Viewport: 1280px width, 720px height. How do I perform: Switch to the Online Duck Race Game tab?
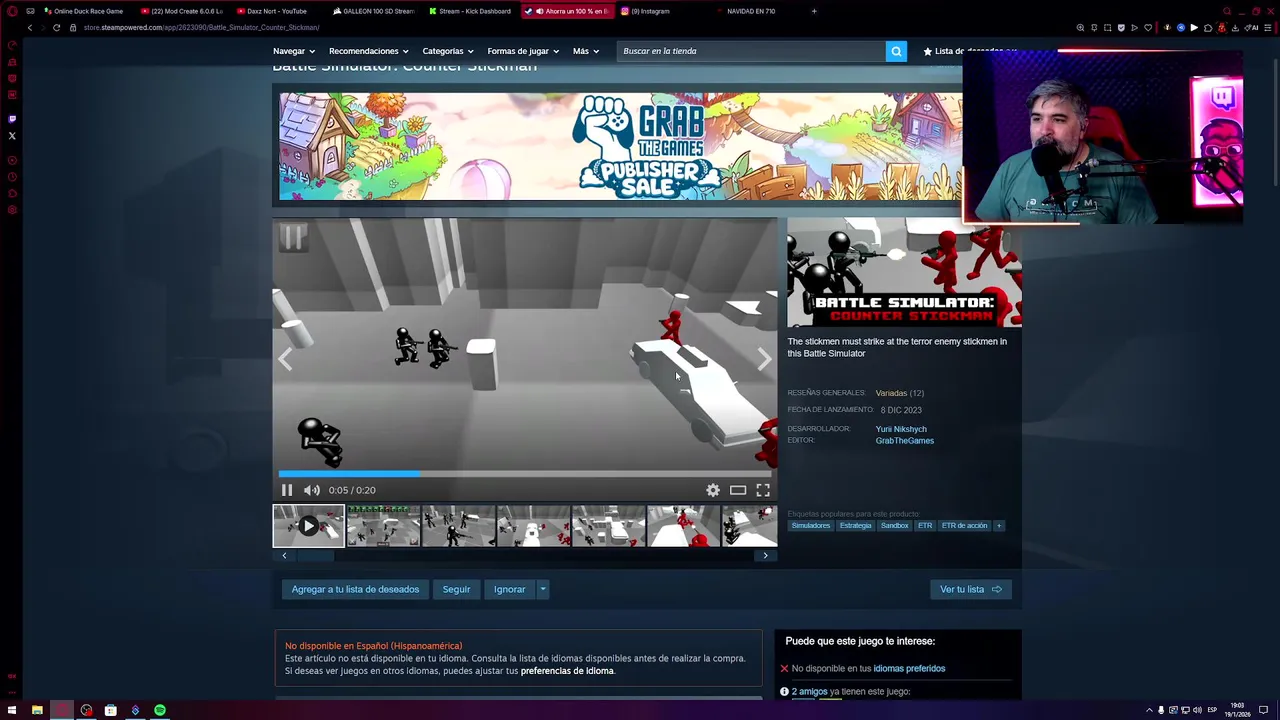pos(83,11)
